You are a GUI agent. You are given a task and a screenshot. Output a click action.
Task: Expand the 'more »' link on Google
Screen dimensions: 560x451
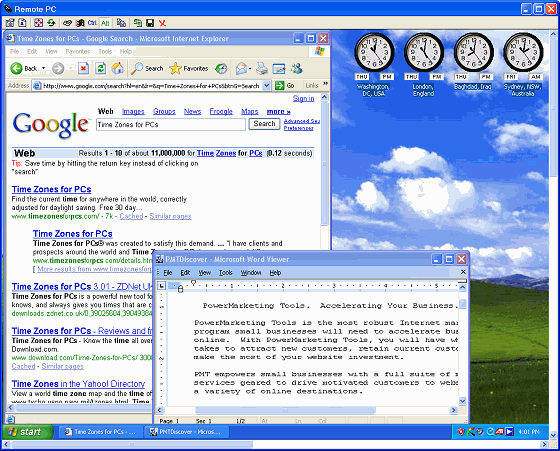coord(279,111)
